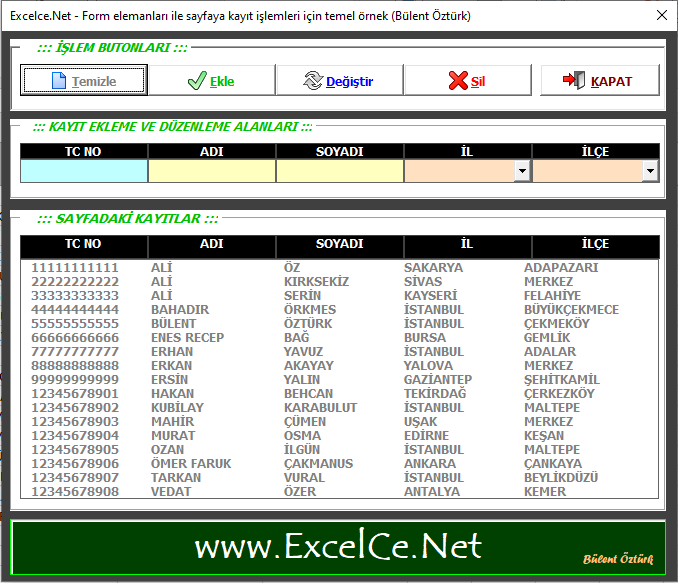678x583 pixels.
Task: Click the Ekle button label
Action: point(222,81)
